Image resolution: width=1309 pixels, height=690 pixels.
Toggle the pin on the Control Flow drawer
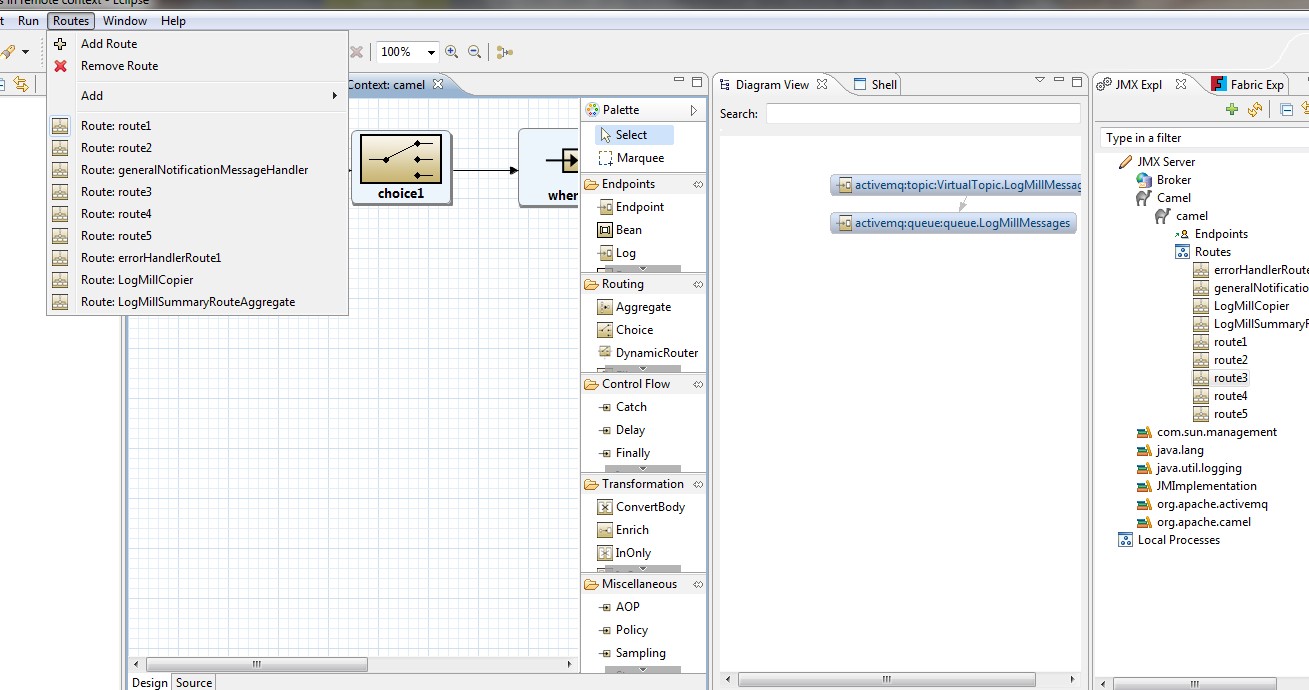[698, 384]
